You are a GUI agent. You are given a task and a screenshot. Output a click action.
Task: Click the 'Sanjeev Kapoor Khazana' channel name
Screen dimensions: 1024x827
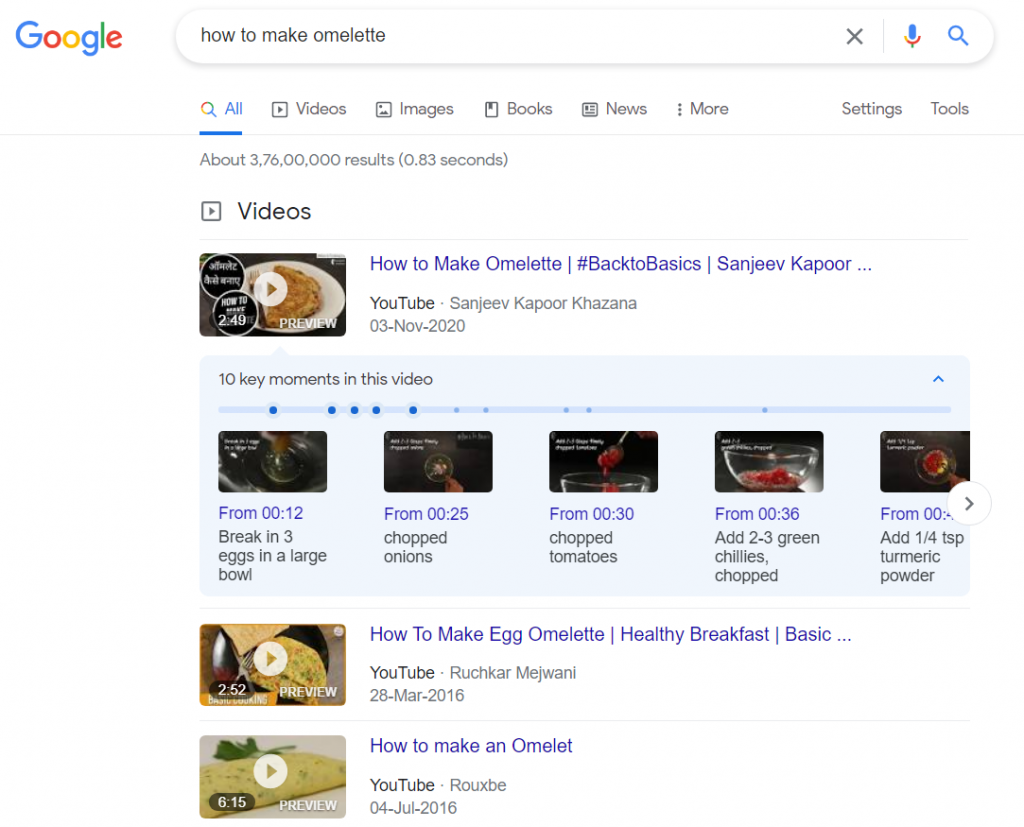(x=543, y=304)
